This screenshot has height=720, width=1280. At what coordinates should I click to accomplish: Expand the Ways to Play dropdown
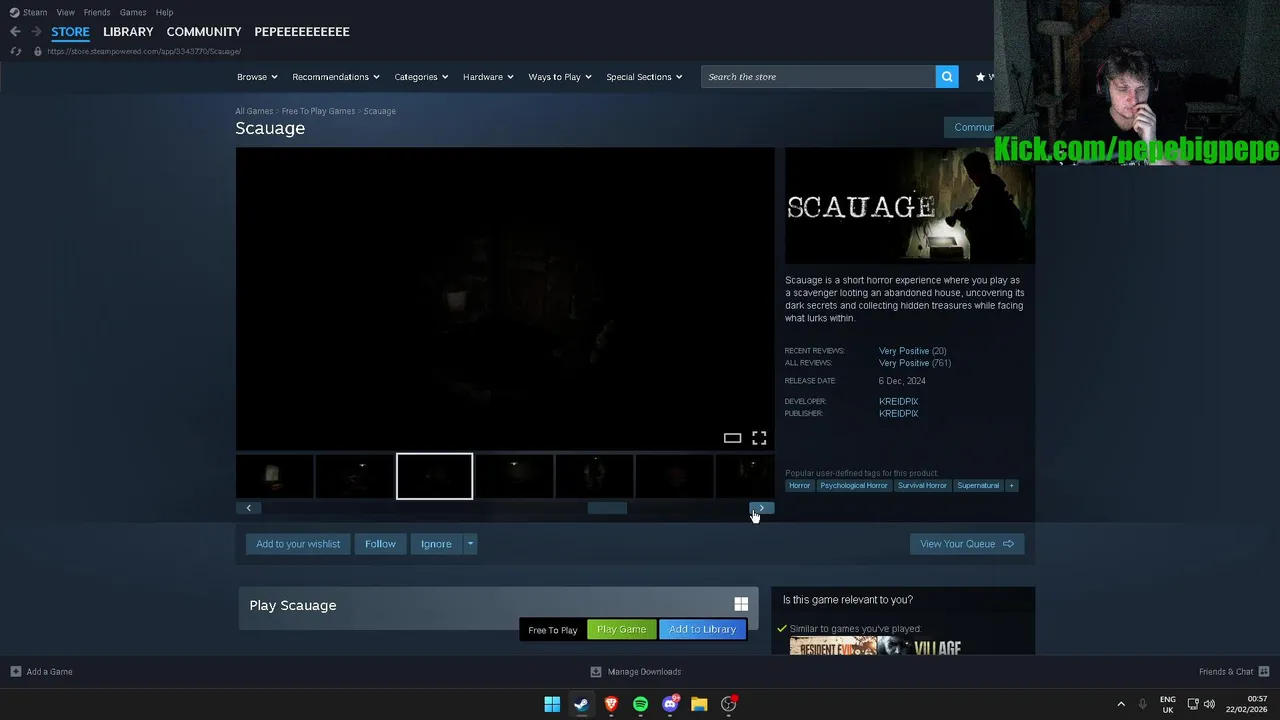pyautogui.click(x=560, y=77)
